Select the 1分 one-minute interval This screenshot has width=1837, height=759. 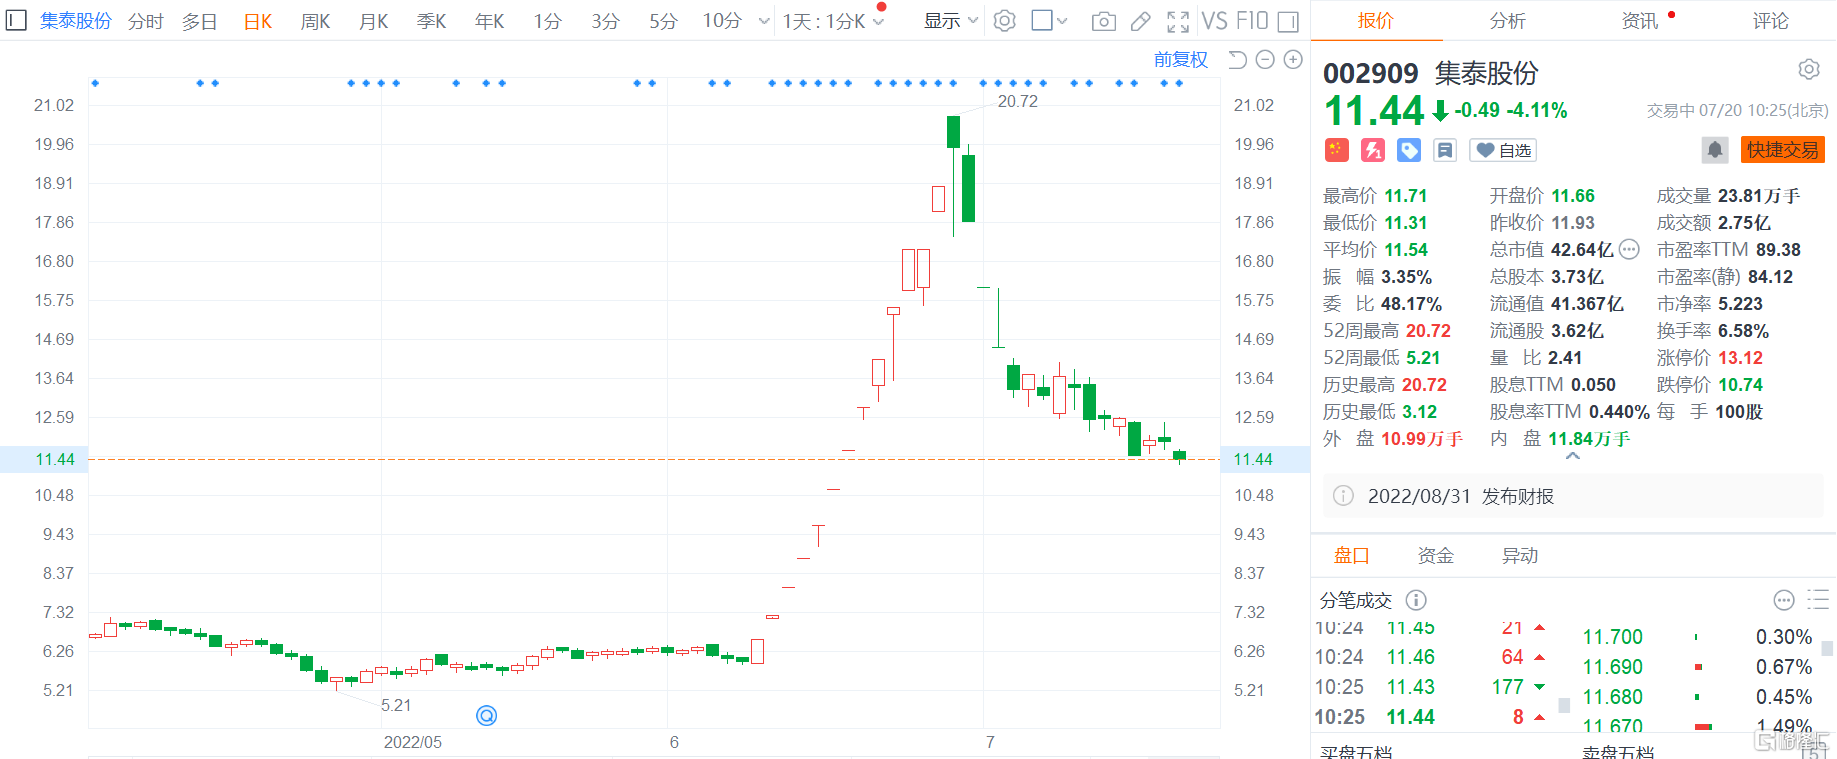pyautogui.click(x=547, y=21)
